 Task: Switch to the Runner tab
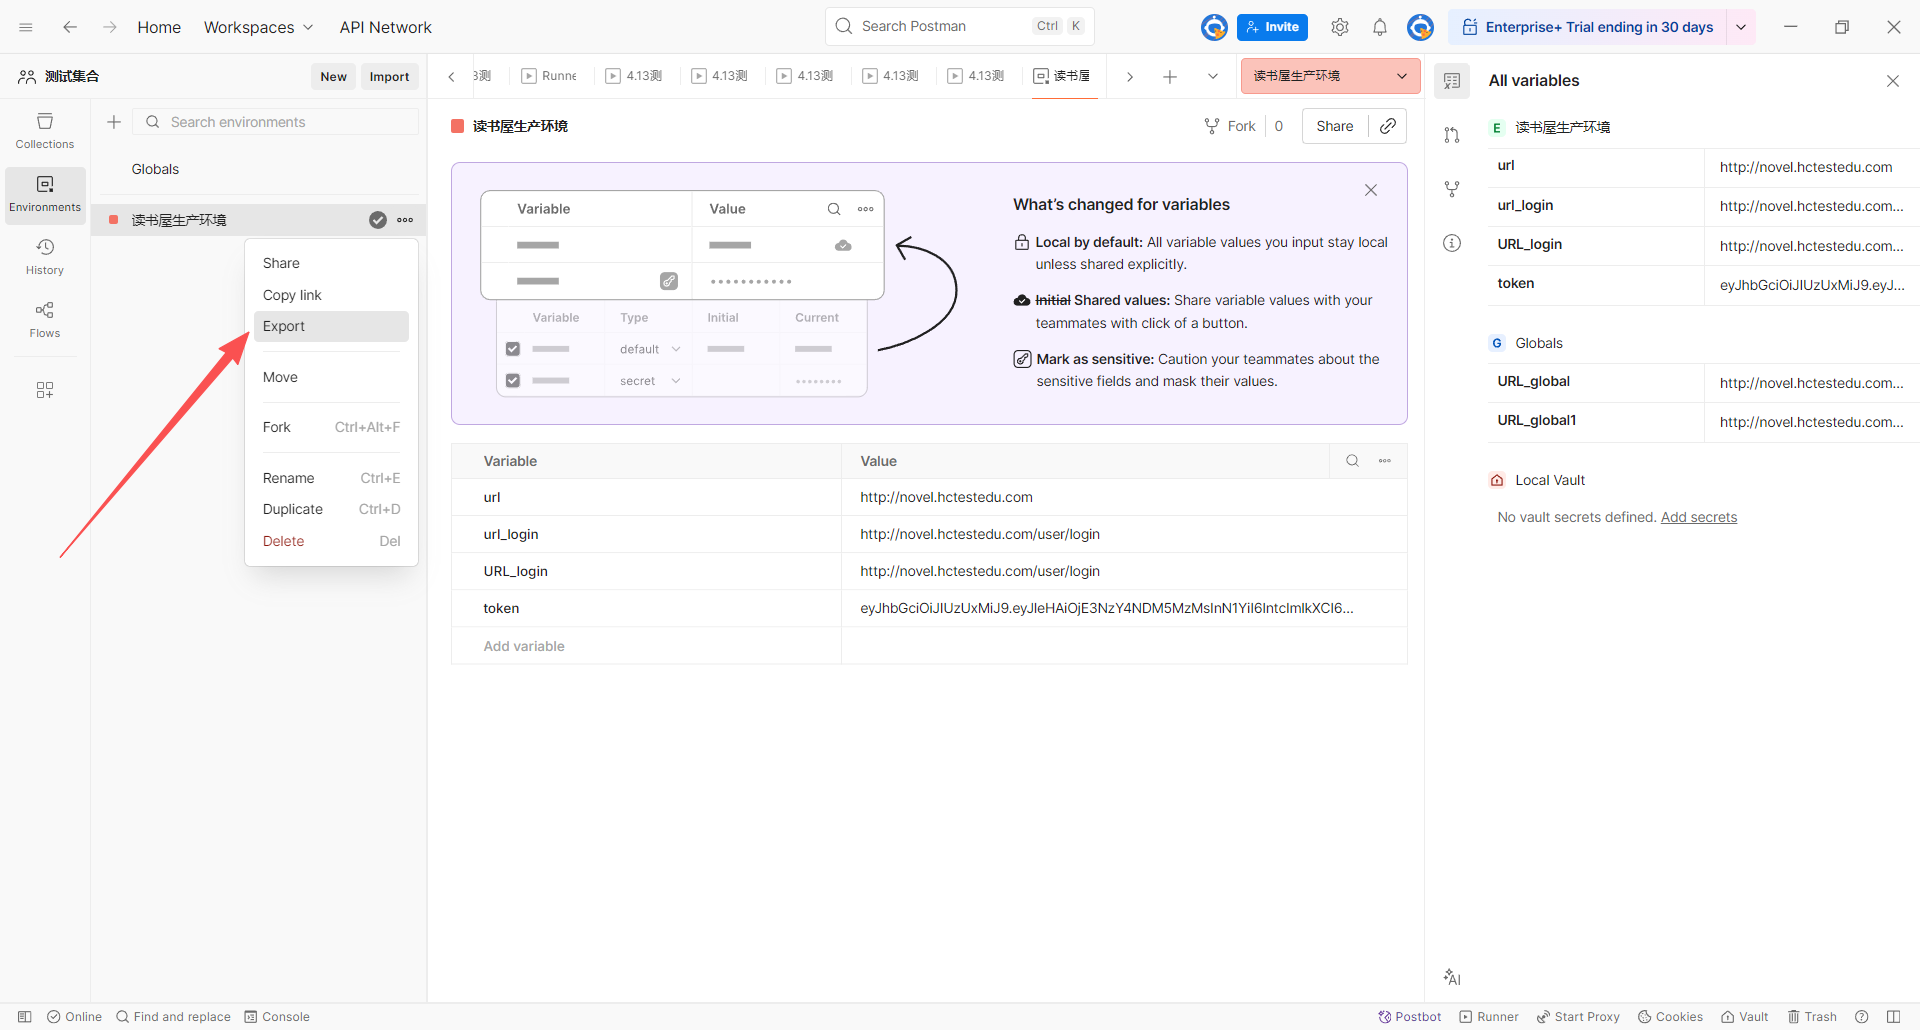pos(550,76)
